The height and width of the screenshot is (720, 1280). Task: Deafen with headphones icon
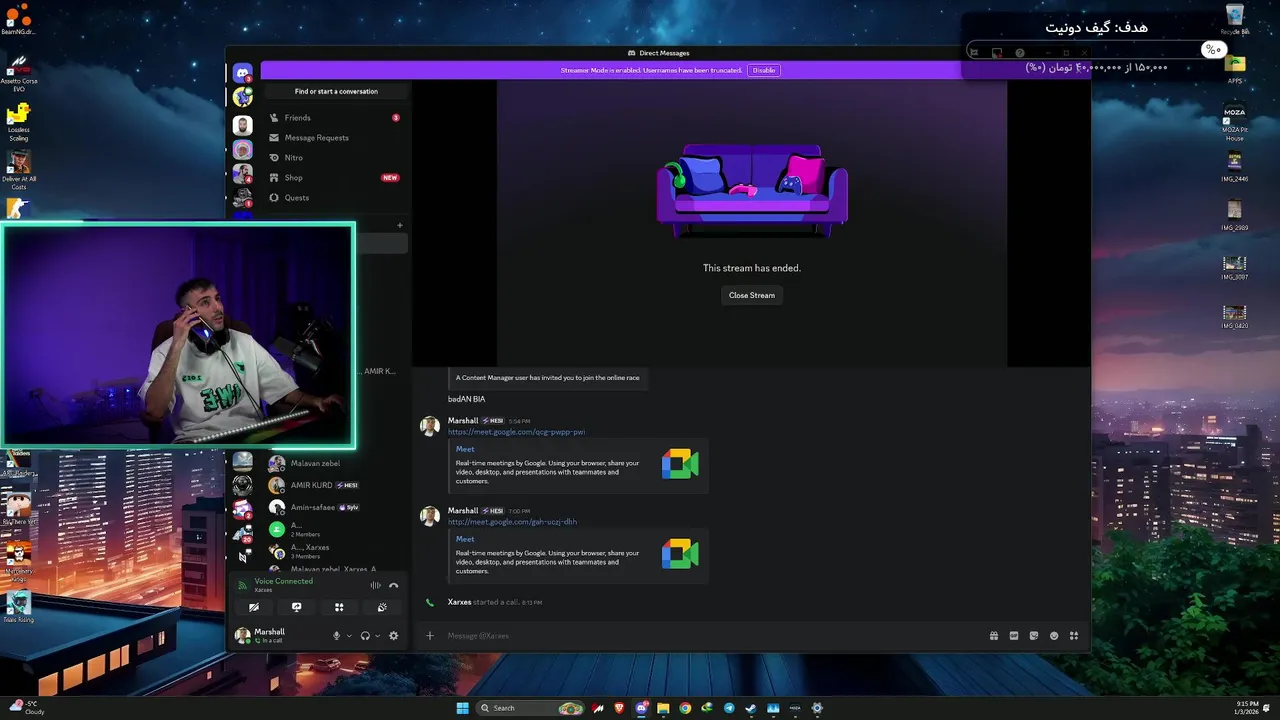[x=365, y=636]
